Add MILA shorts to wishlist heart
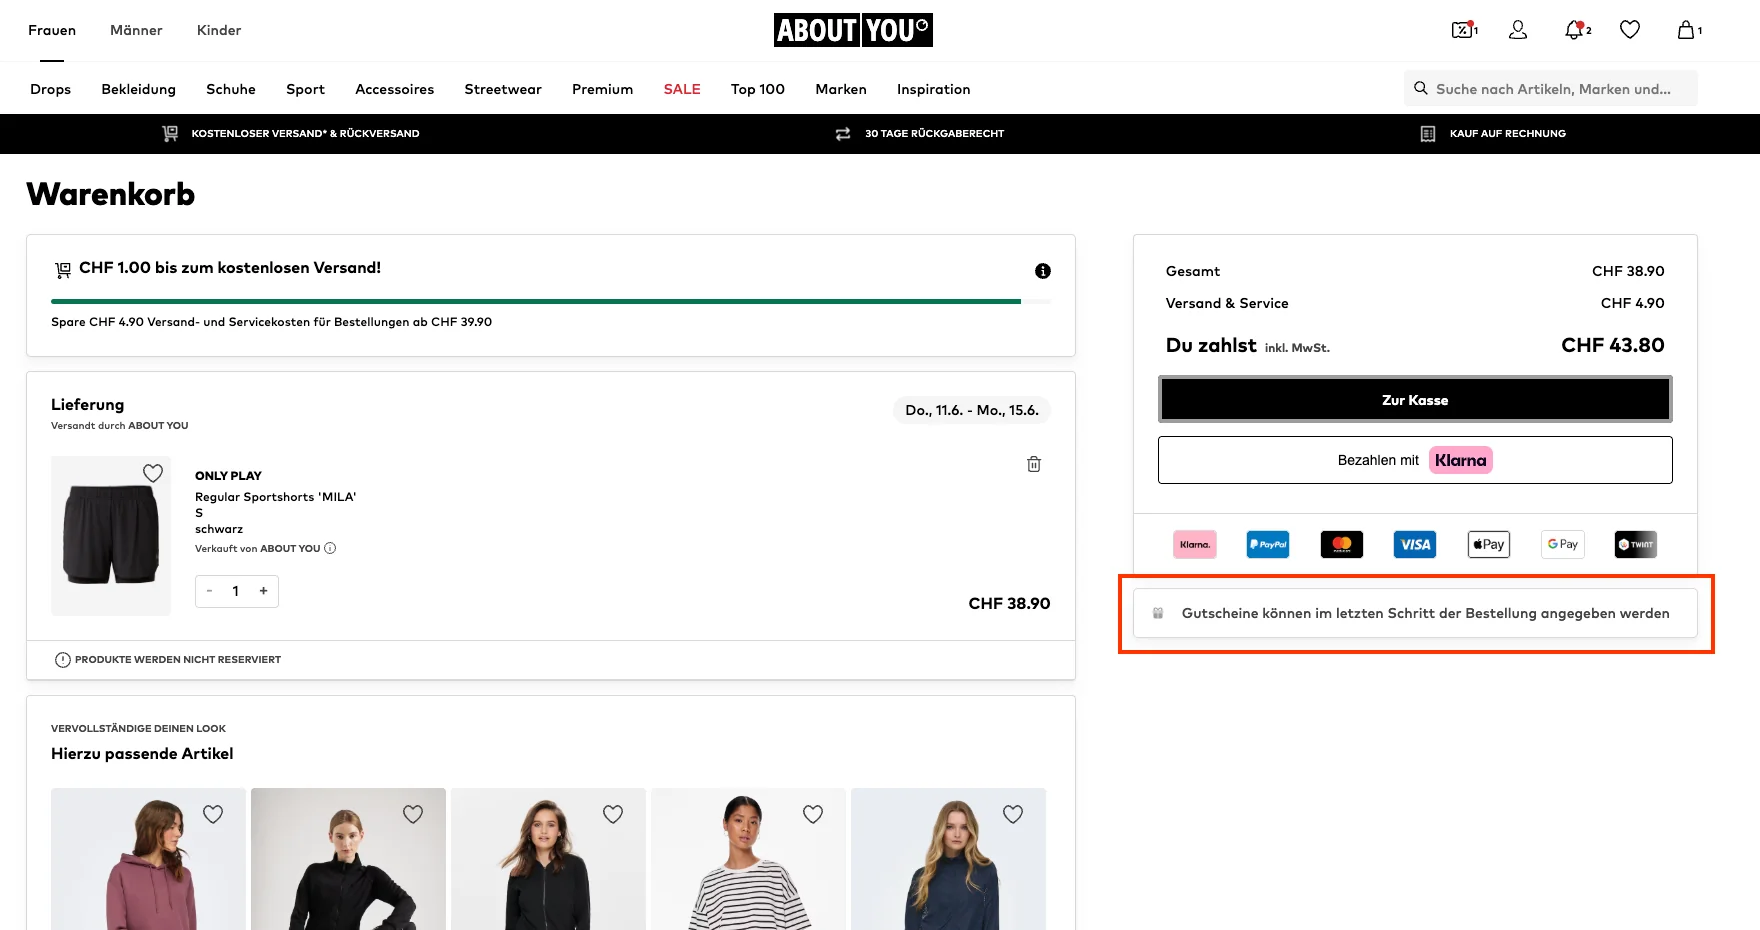1760x930 pixels. pos(153,473)
